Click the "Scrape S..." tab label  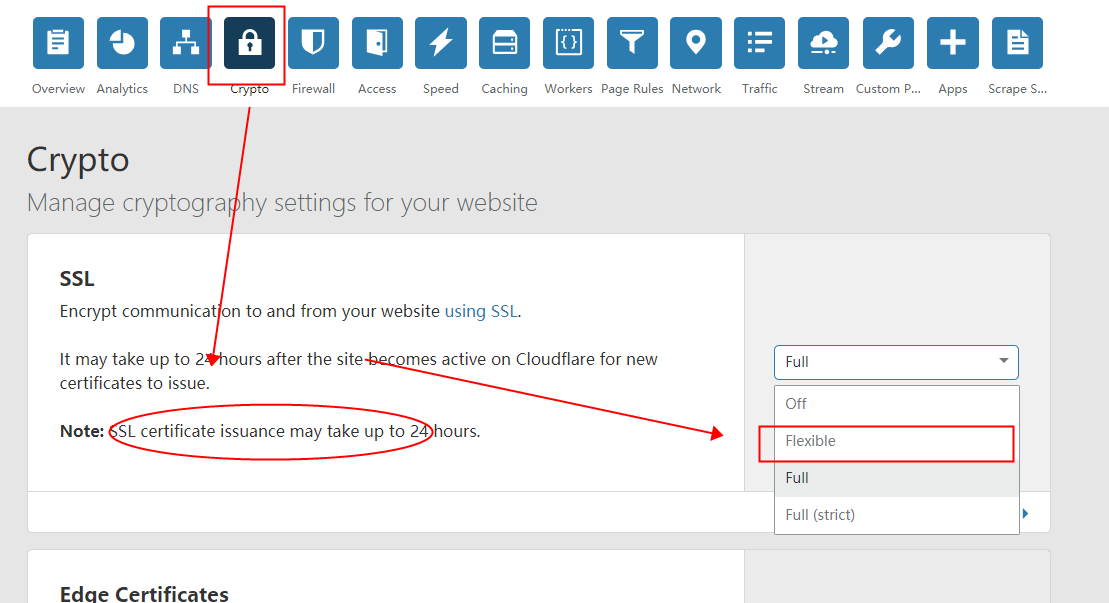point(1017,88)
